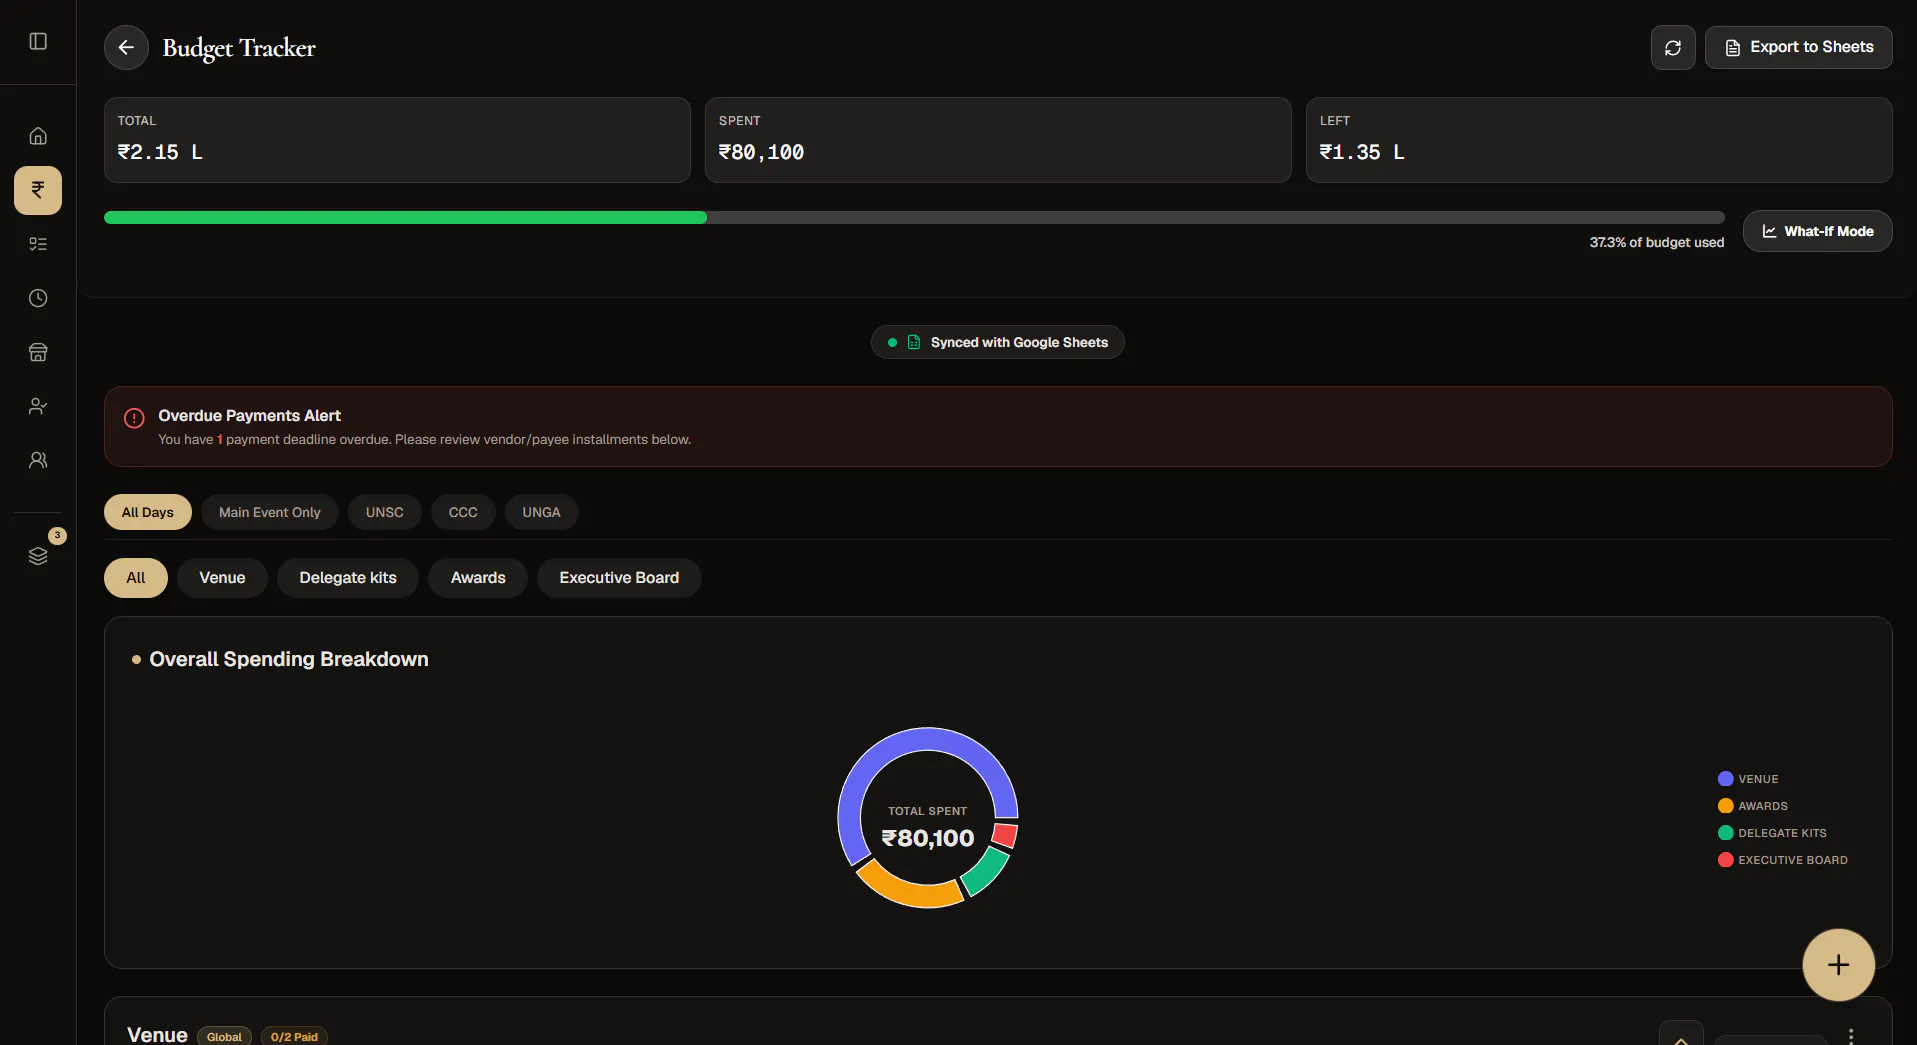Click the Global tag beside Venue
The height and width of the screenshot is (1045, 1917).
tap(224, 1037)
